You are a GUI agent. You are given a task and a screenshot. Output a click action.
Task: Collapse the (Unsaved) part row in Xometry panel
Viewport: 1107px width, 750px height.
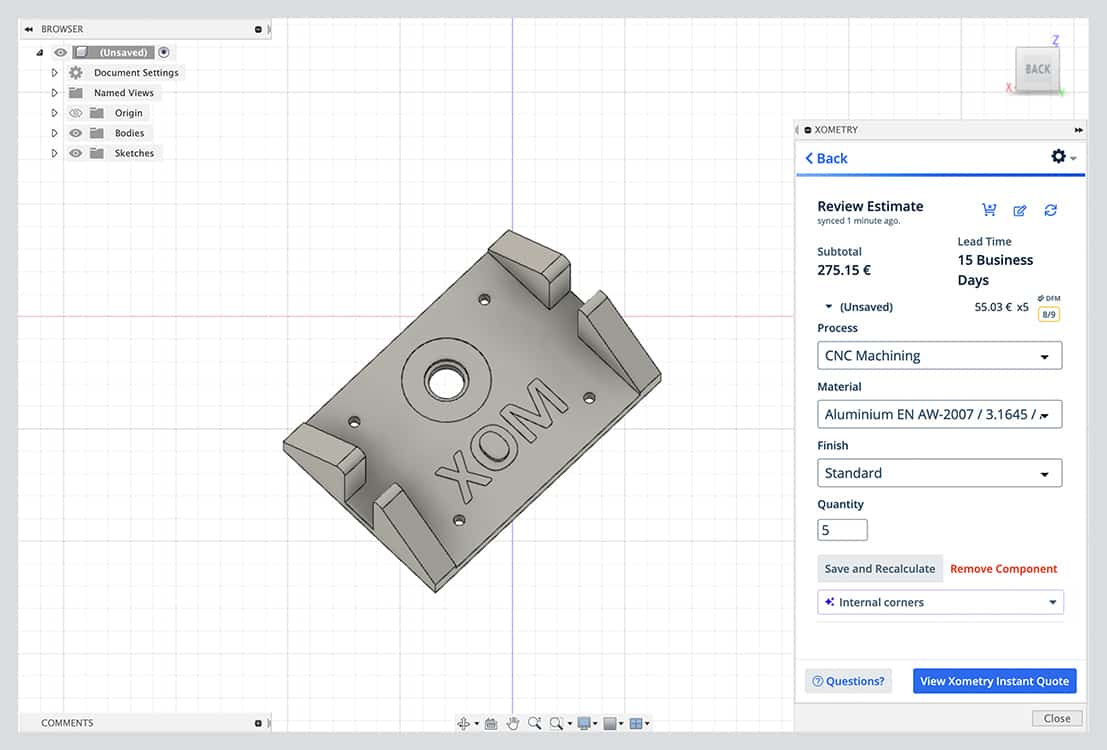(829, 306)
